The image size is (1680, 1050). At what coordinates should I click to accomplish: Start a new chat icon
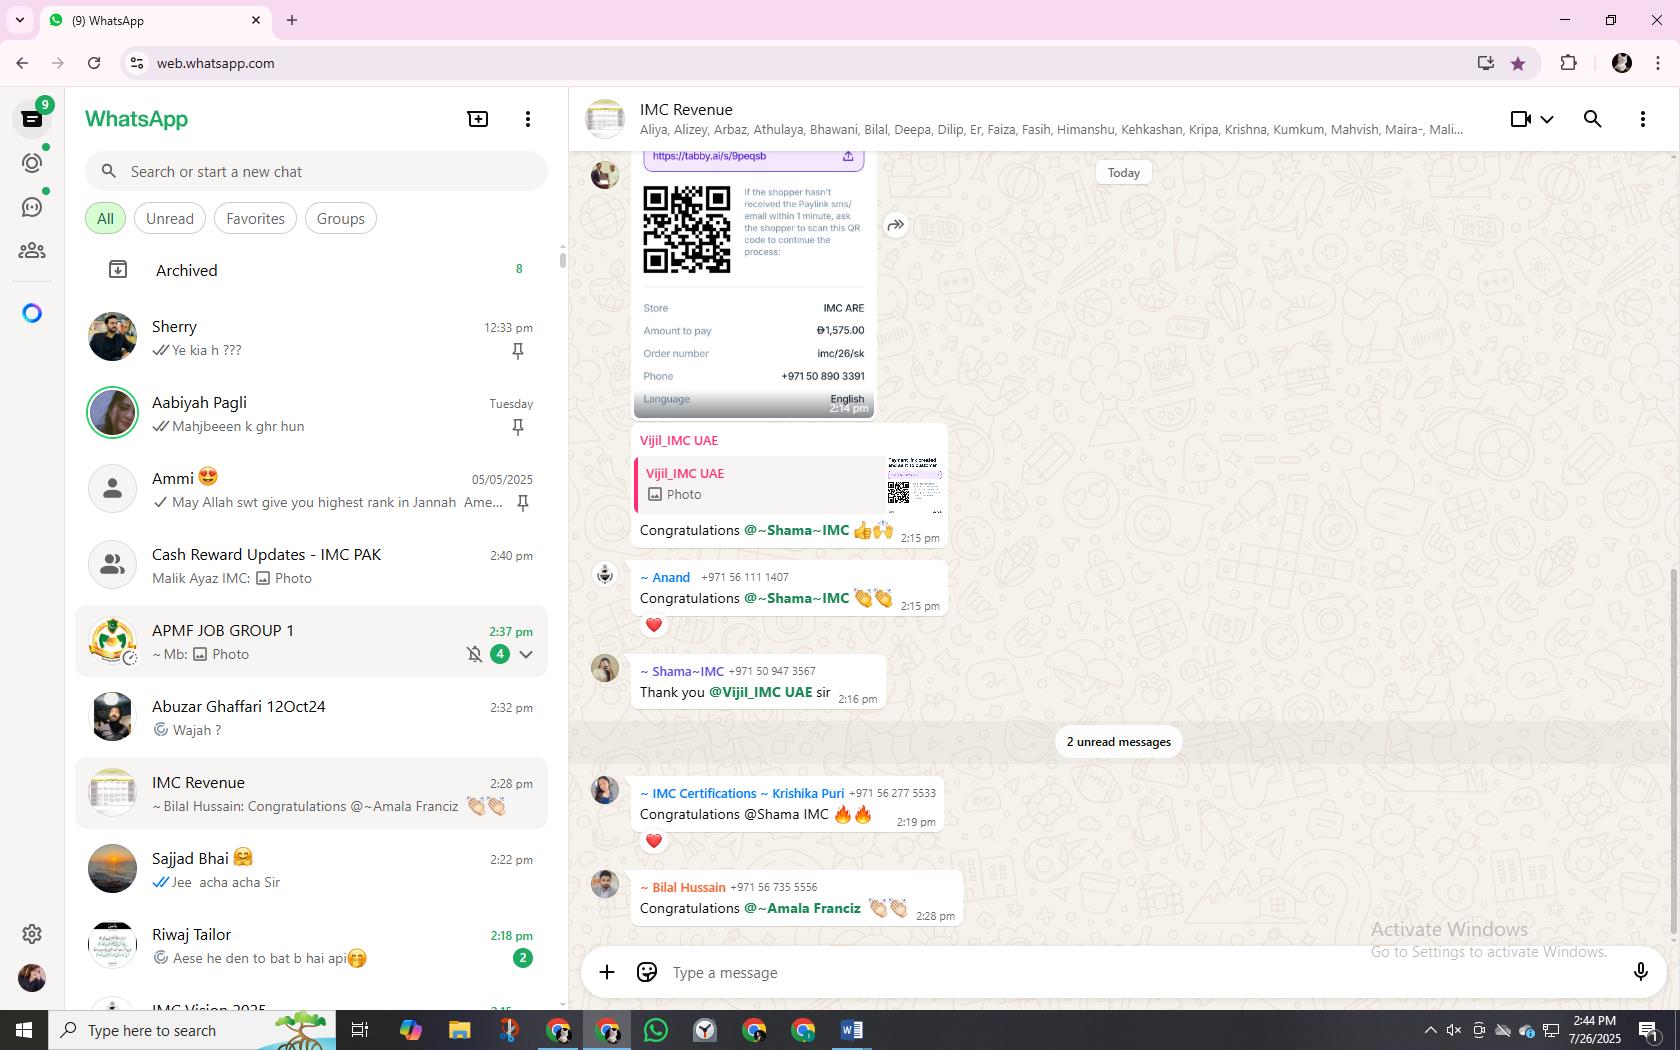tap(478, 119)
